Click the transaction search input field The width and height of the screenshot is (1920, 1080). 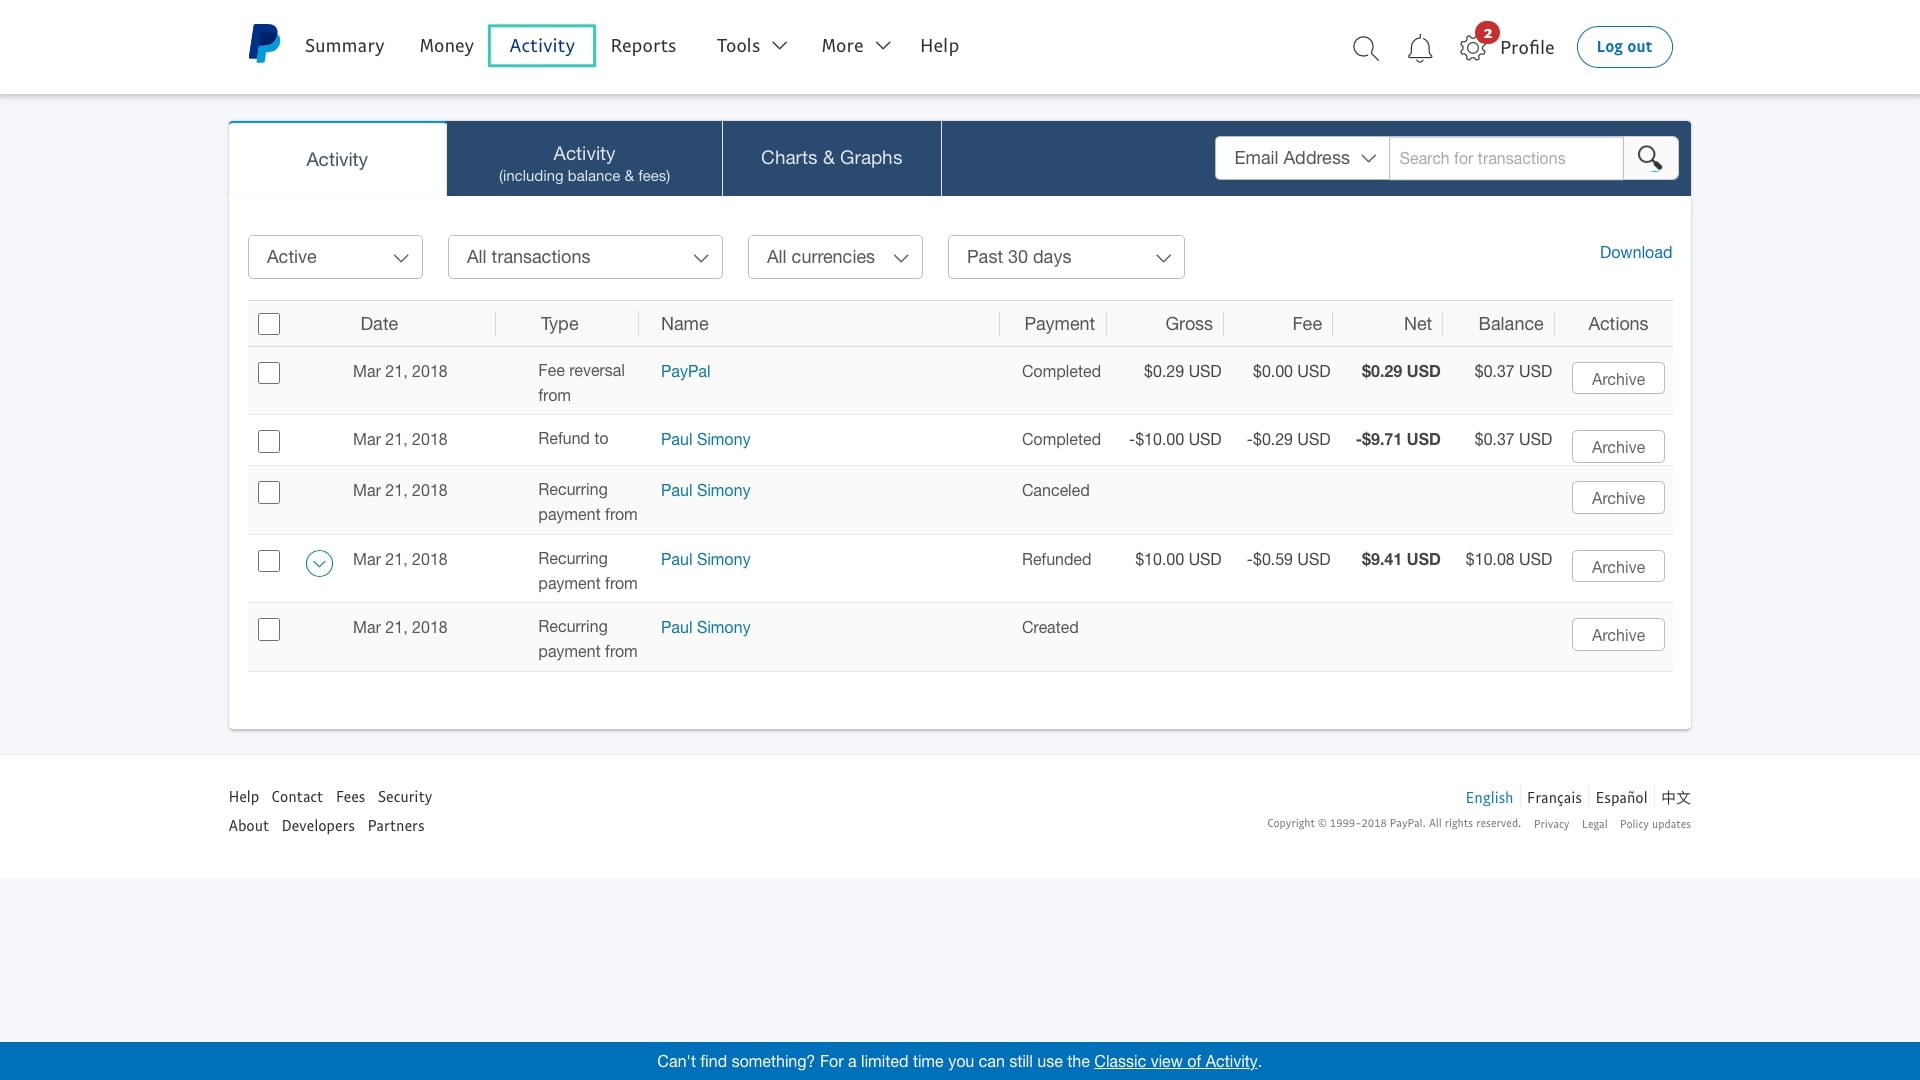[1506, 157]
